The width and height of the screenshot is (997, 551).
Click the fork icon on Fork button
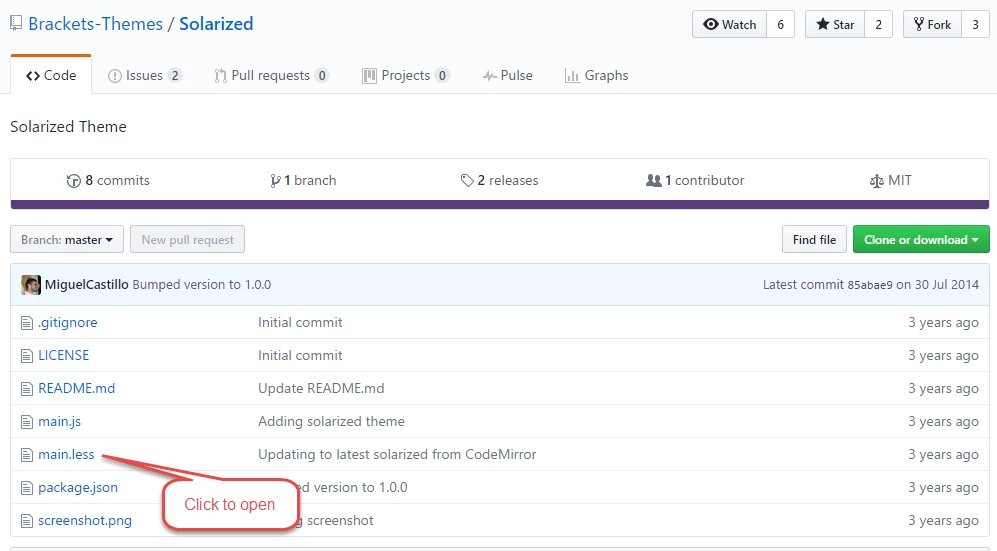click(x=919, y=24)
